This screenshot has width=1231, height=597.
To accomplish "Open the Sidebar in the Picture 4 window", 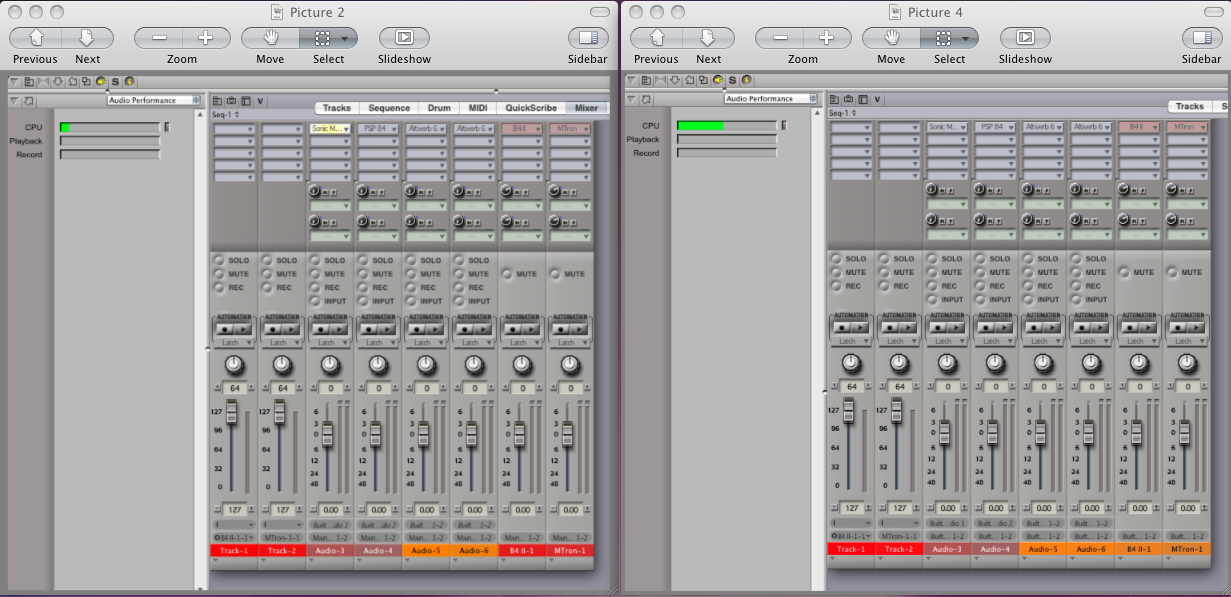I will click(x=1202, y=38).
